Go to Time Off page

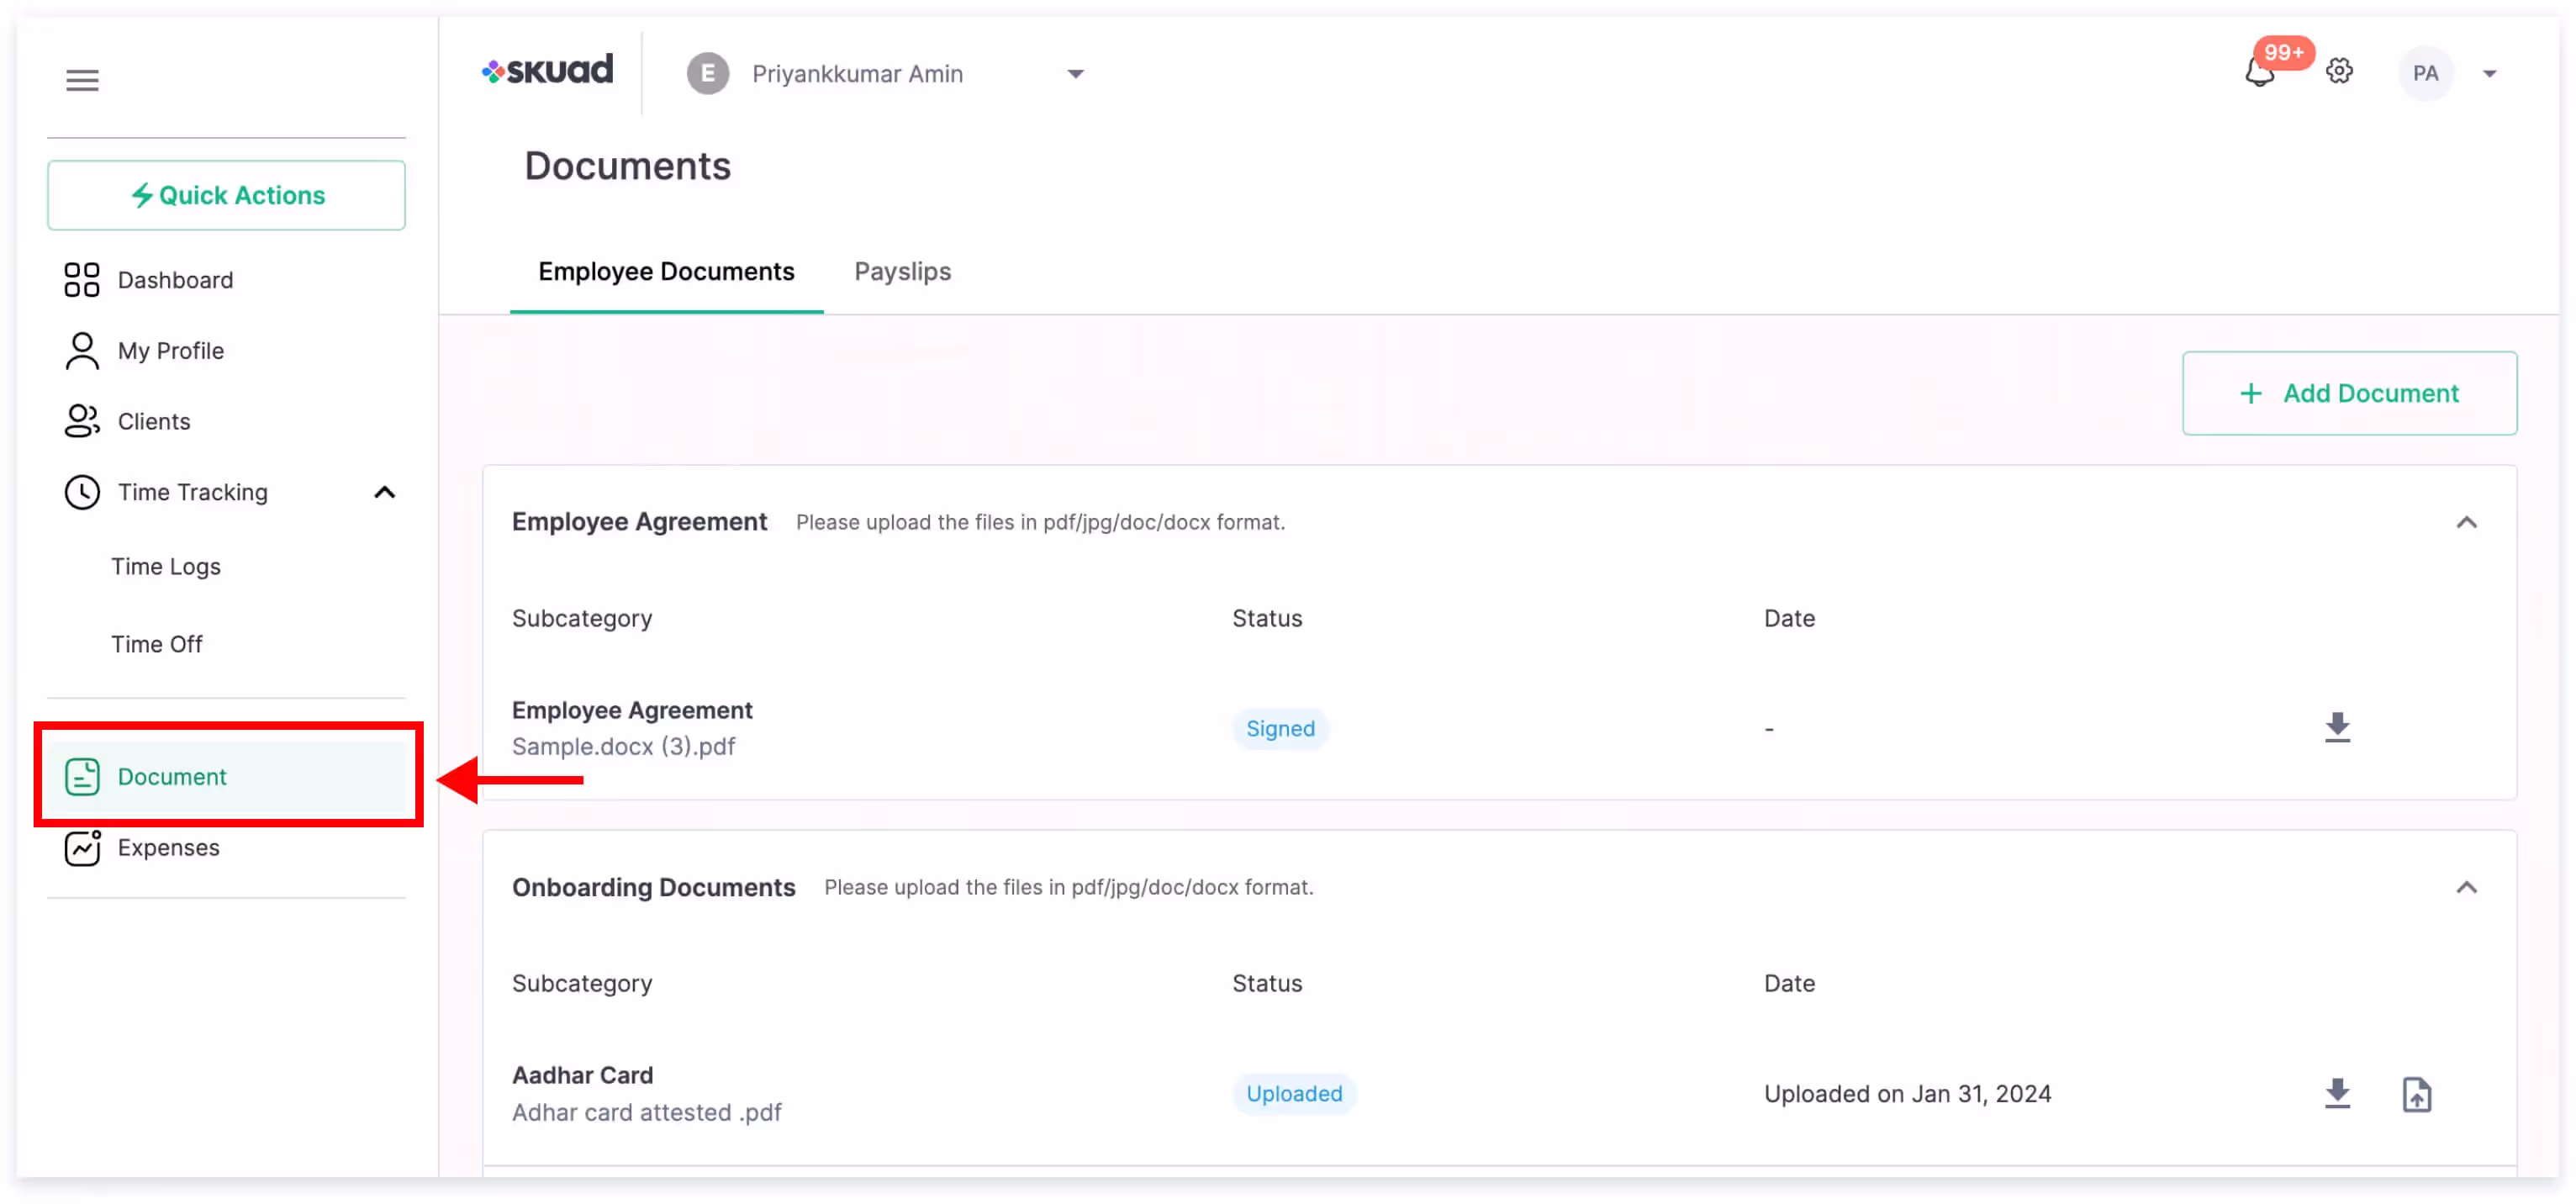(157, 645)
